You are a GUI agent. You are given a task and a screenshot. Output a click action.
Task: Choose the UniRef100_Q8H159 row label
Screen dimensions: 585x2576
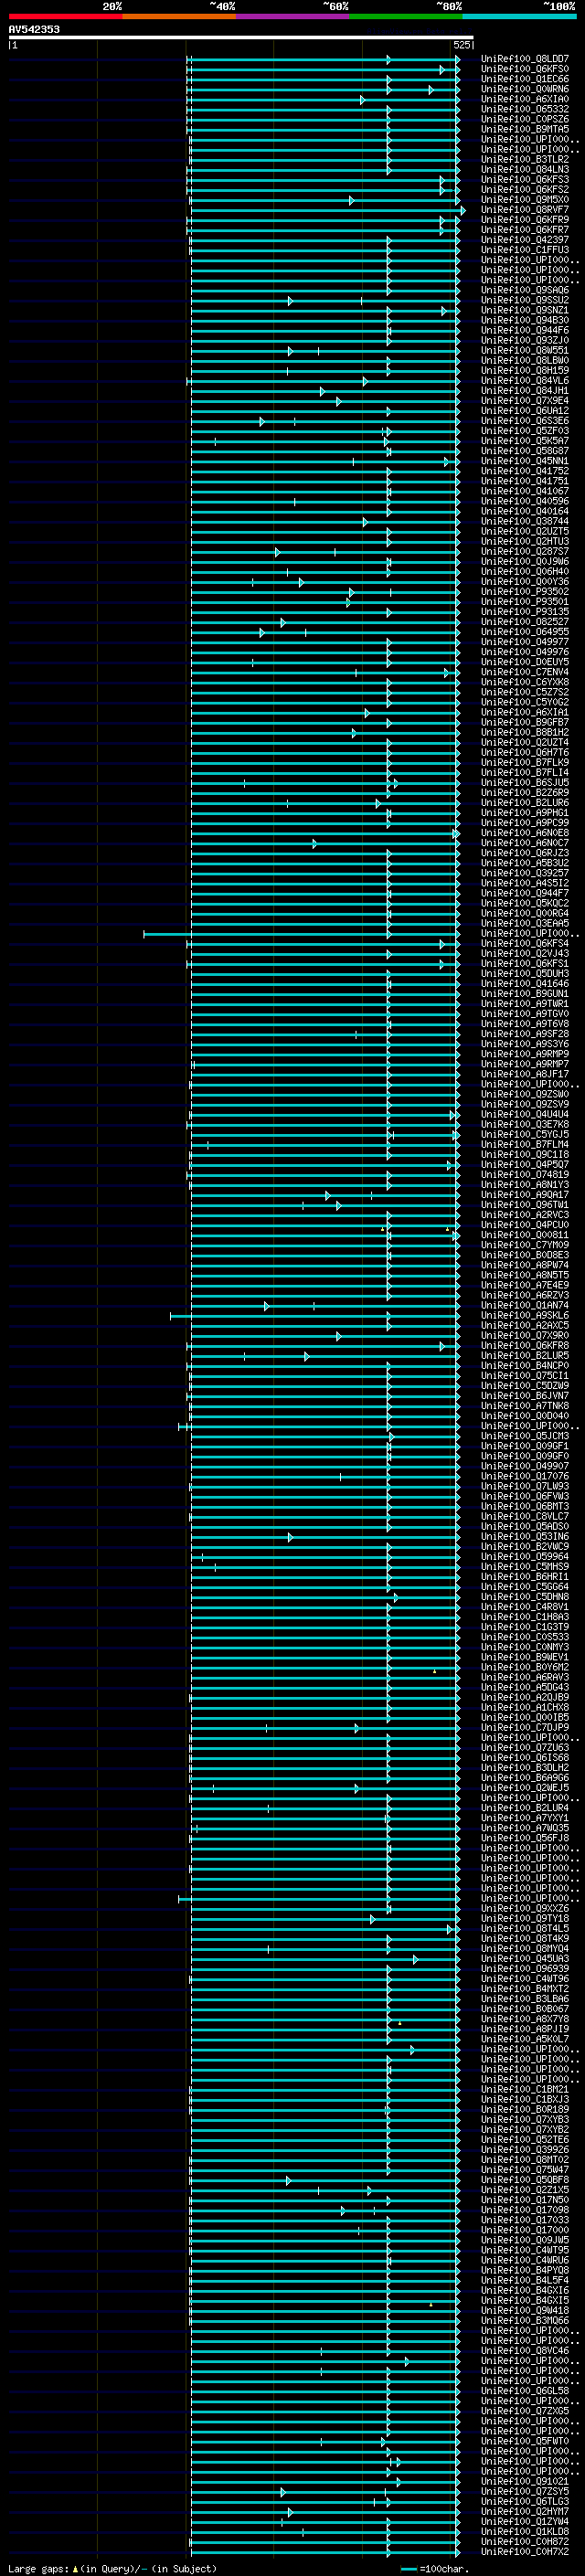coord(524,370)
